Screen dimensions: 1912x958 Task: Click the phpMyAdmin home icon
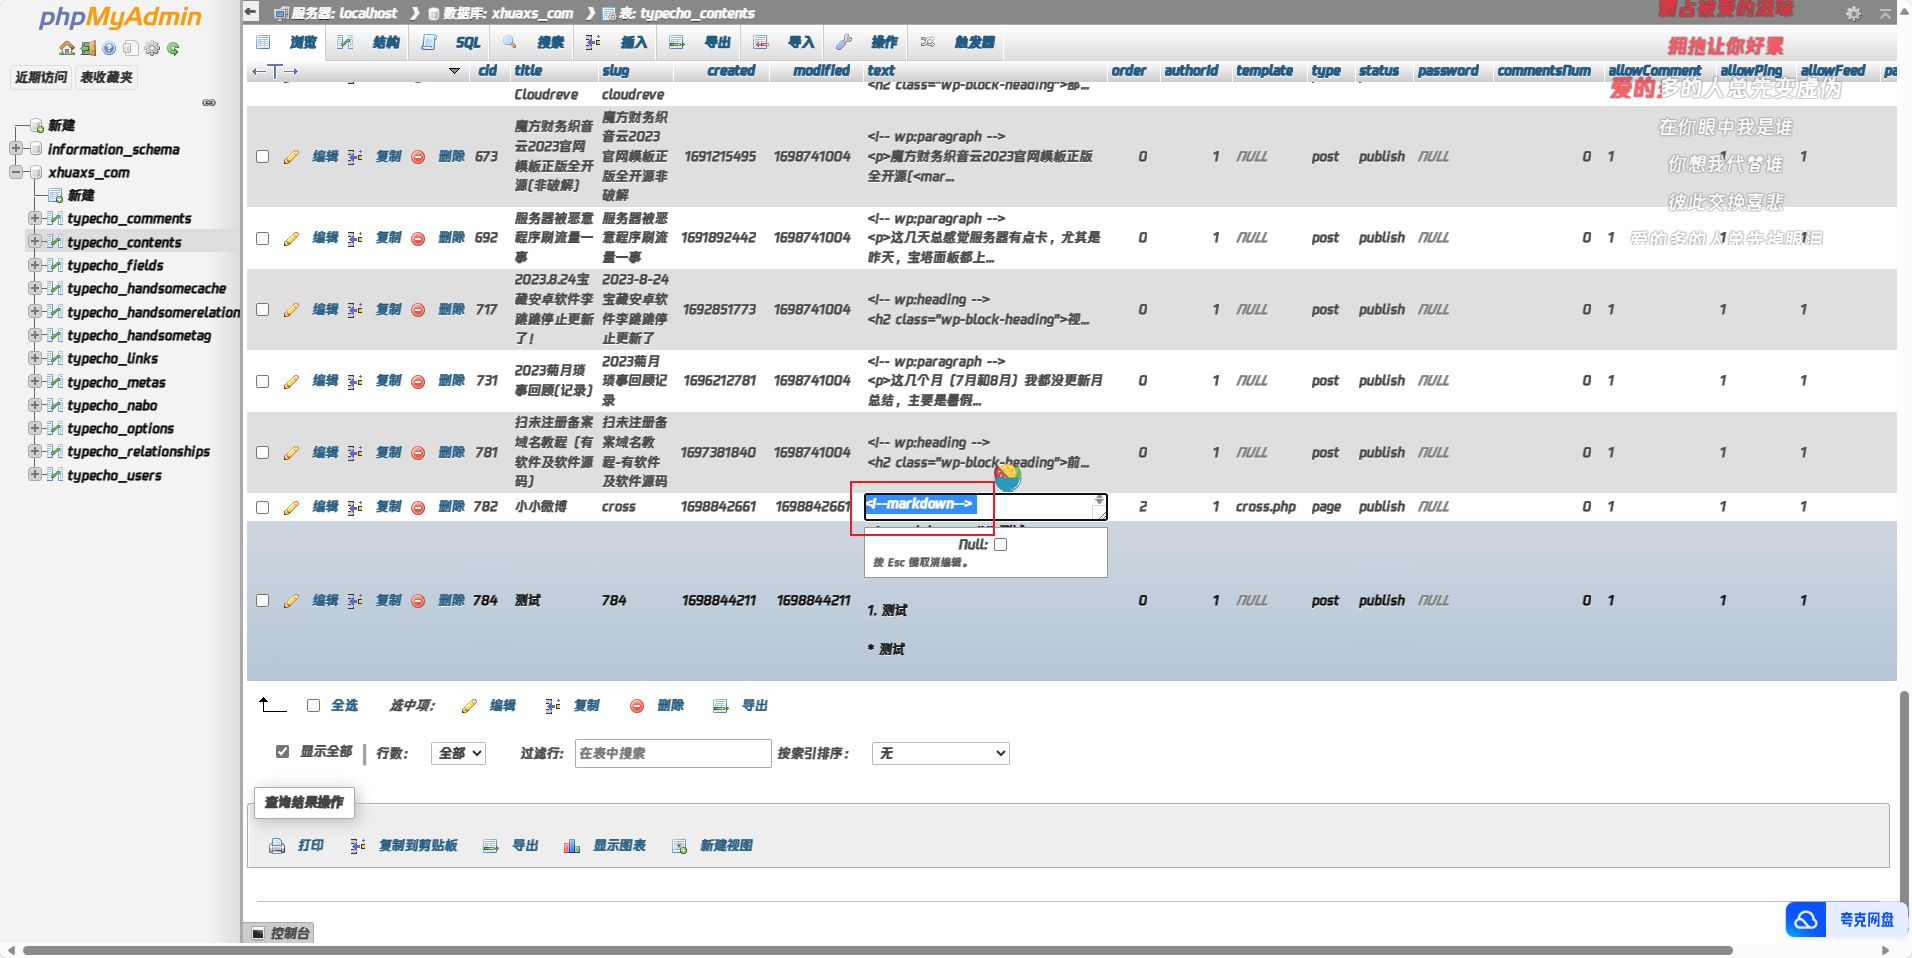point(66,48)
